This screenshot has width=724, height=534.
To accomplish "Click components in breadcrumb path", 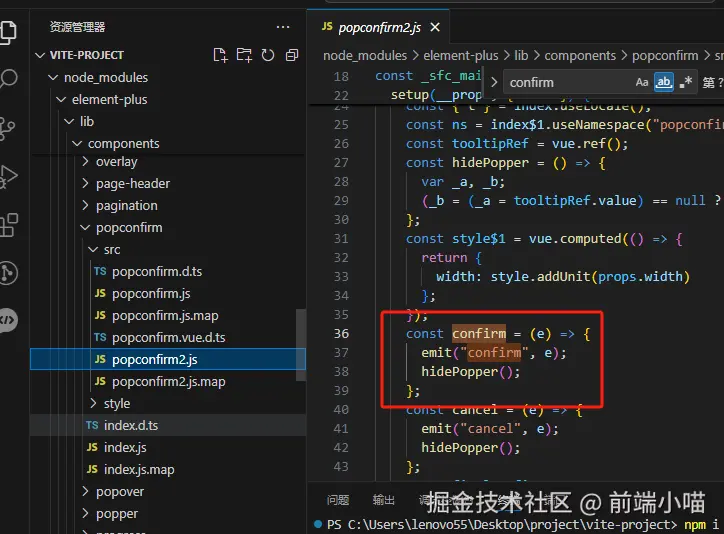I will pos(580,55).
